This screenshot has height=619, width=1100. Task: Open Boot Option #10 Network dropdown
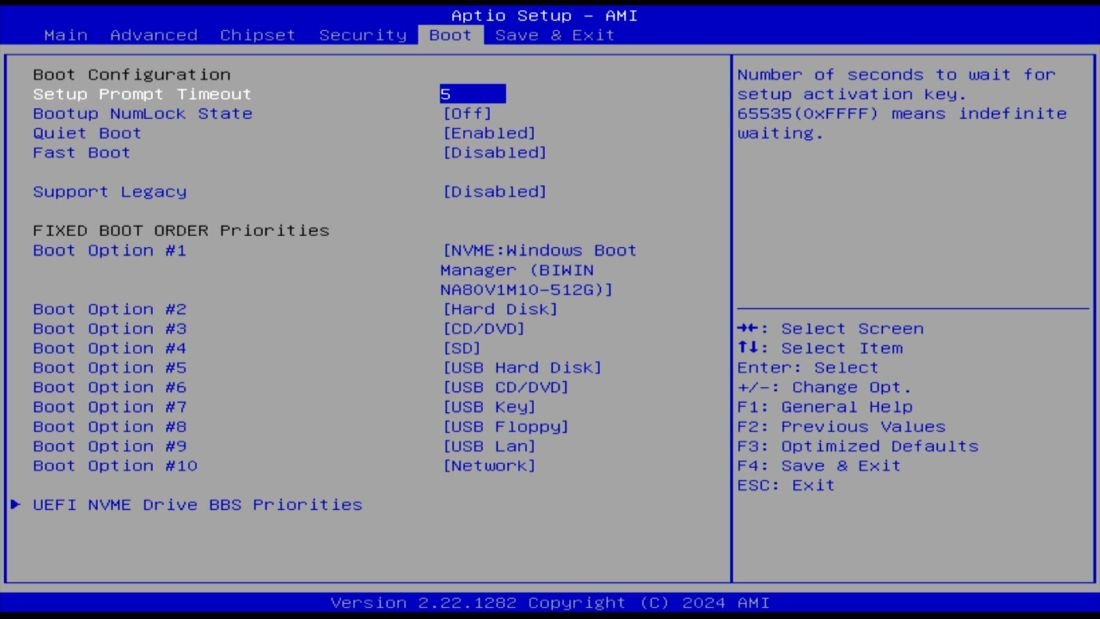pyautogui.click(x=489, y=466)
